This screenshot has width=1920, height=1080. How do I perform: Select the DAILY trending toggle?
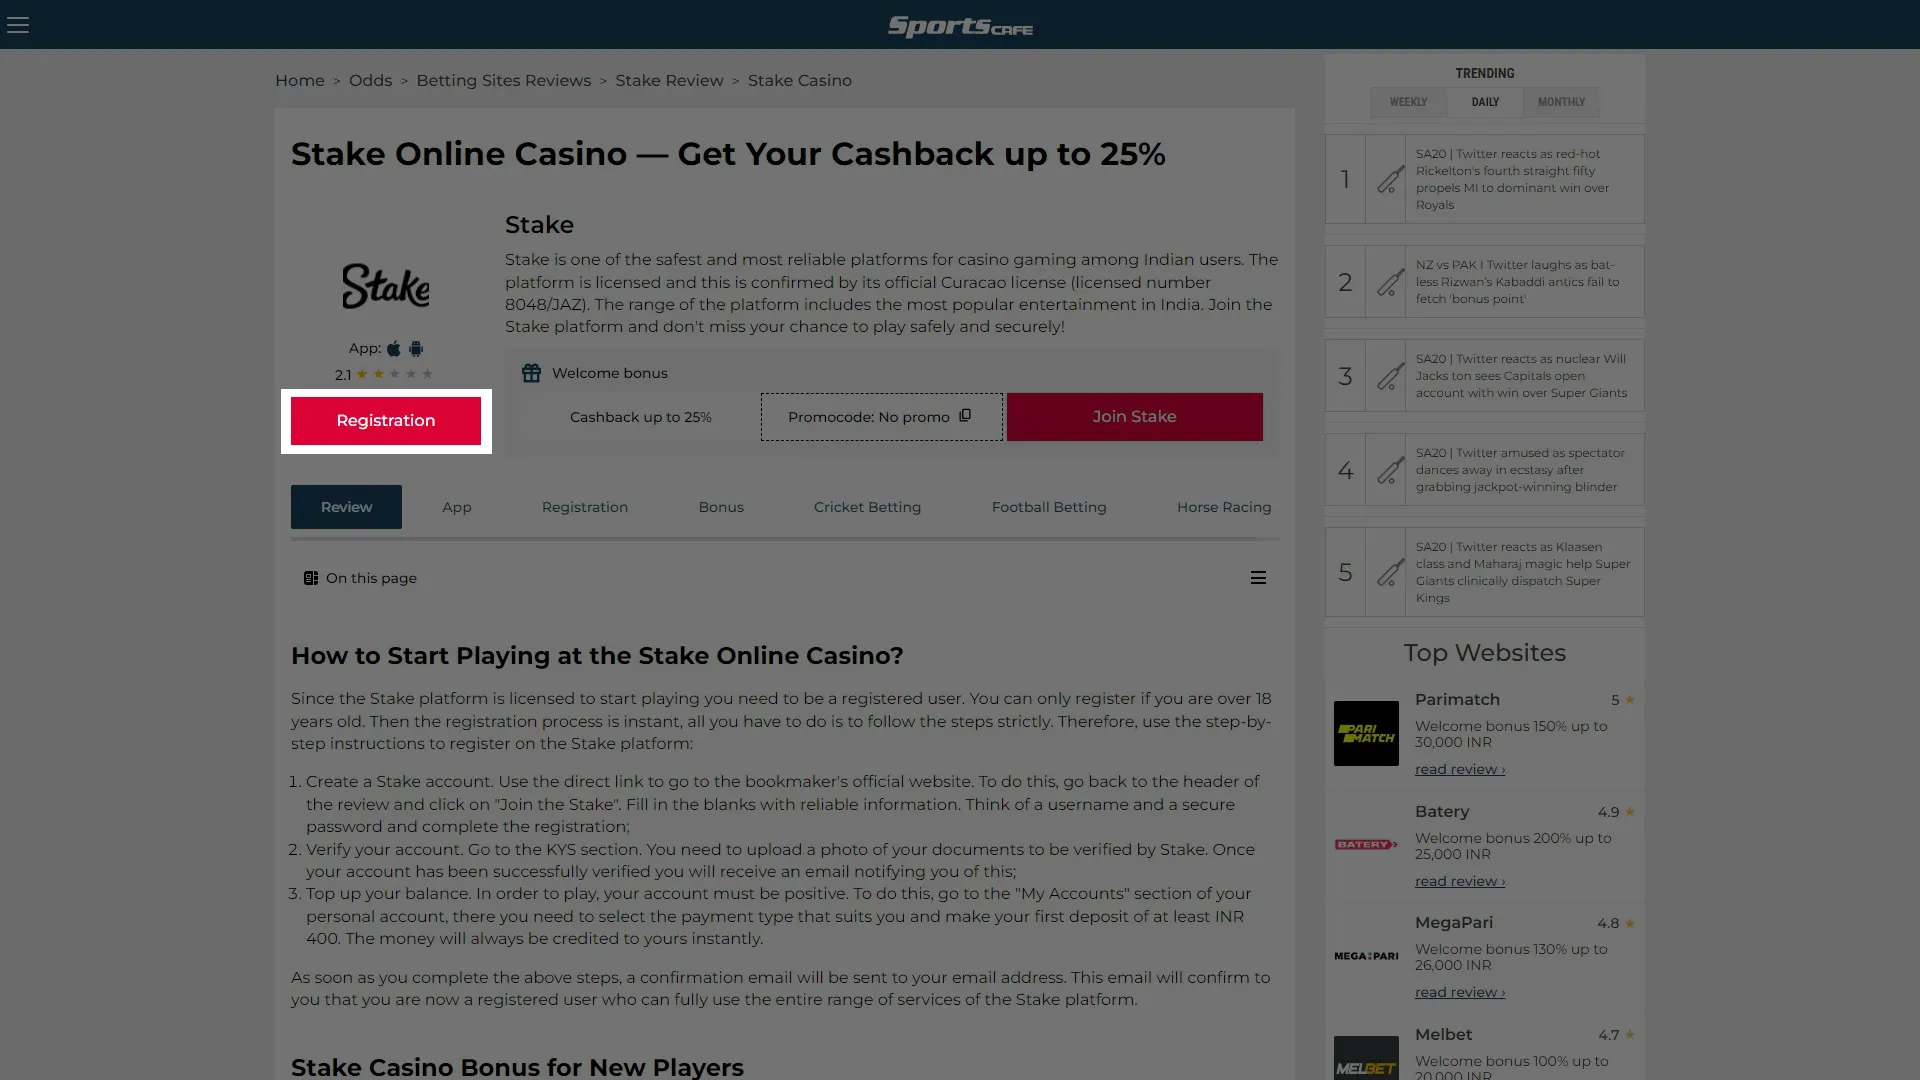pyautogui.click(x=1485, y=102)
